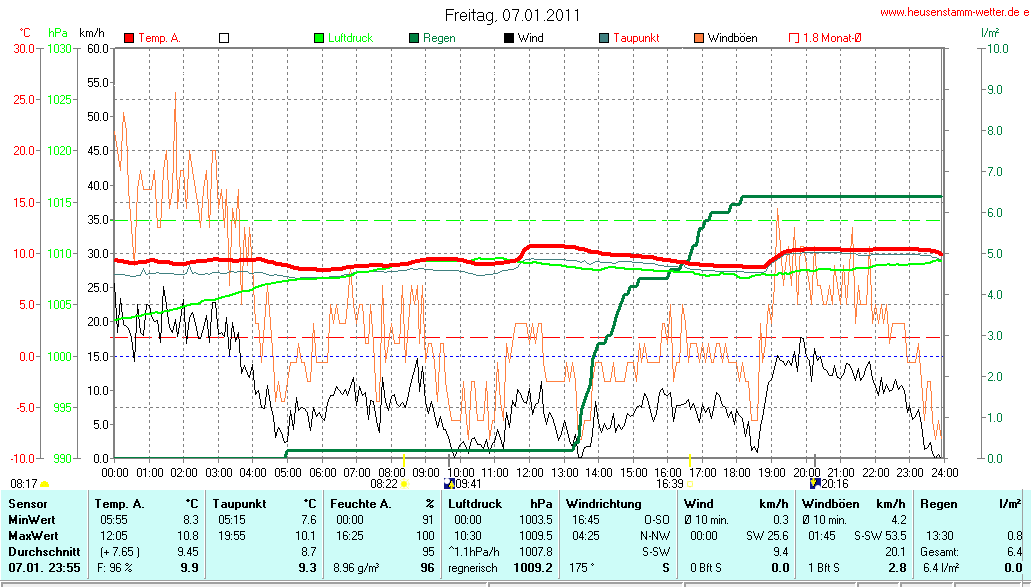The image size is (1034, 587).
Task: Select the Regen column header in table
Action: click(x=938, y=503)
